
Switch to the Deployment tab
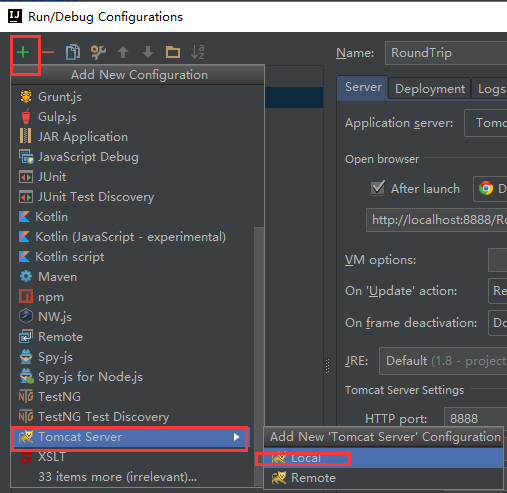coord(430,89)
